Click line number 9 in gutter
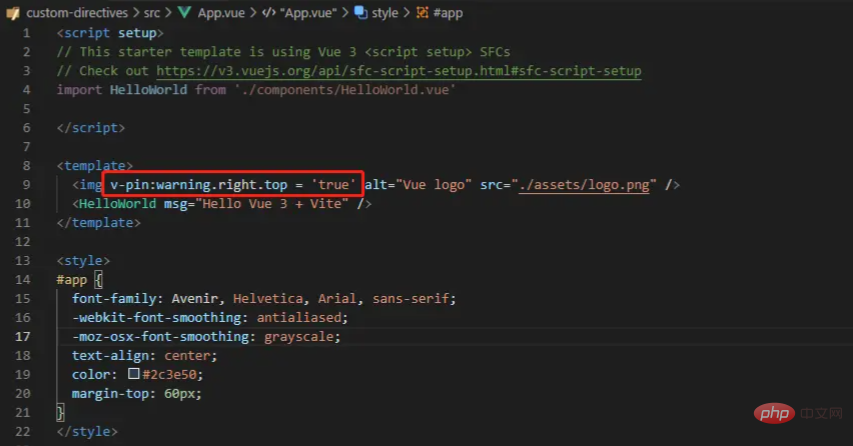The height and width of the screenshot is (446, 853). (26, 185)
